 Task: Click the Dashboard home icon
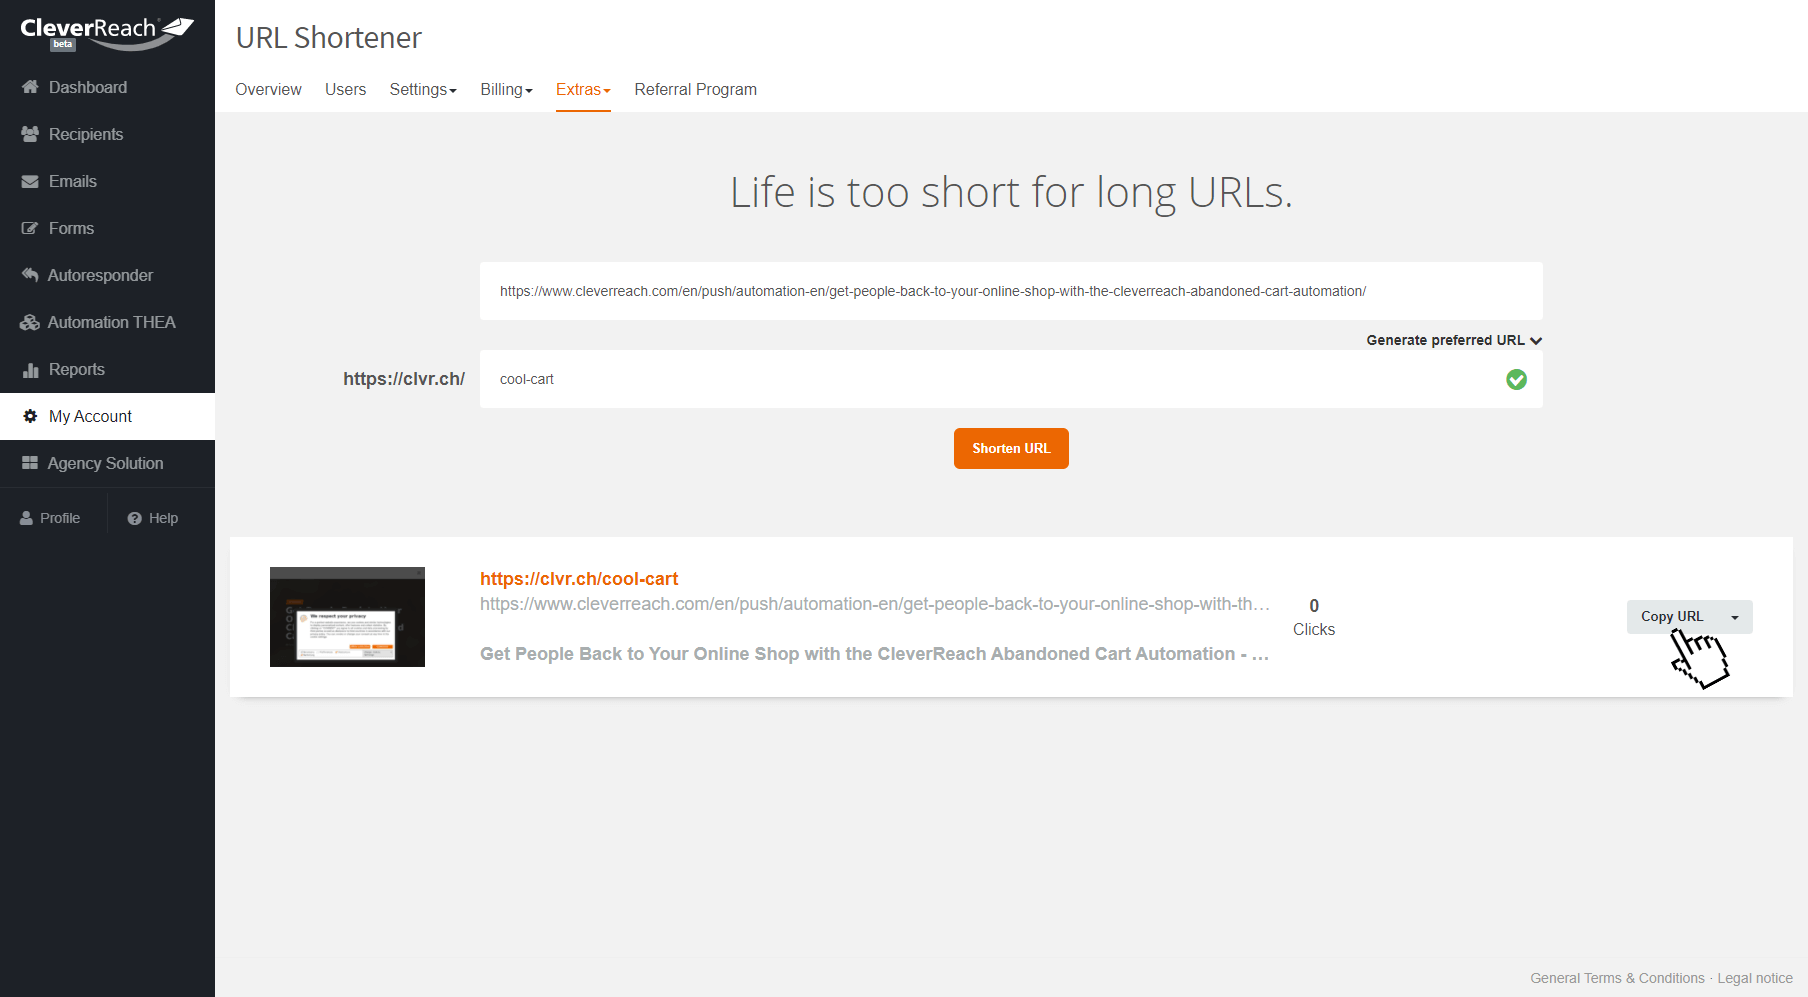tap(30, 87)
